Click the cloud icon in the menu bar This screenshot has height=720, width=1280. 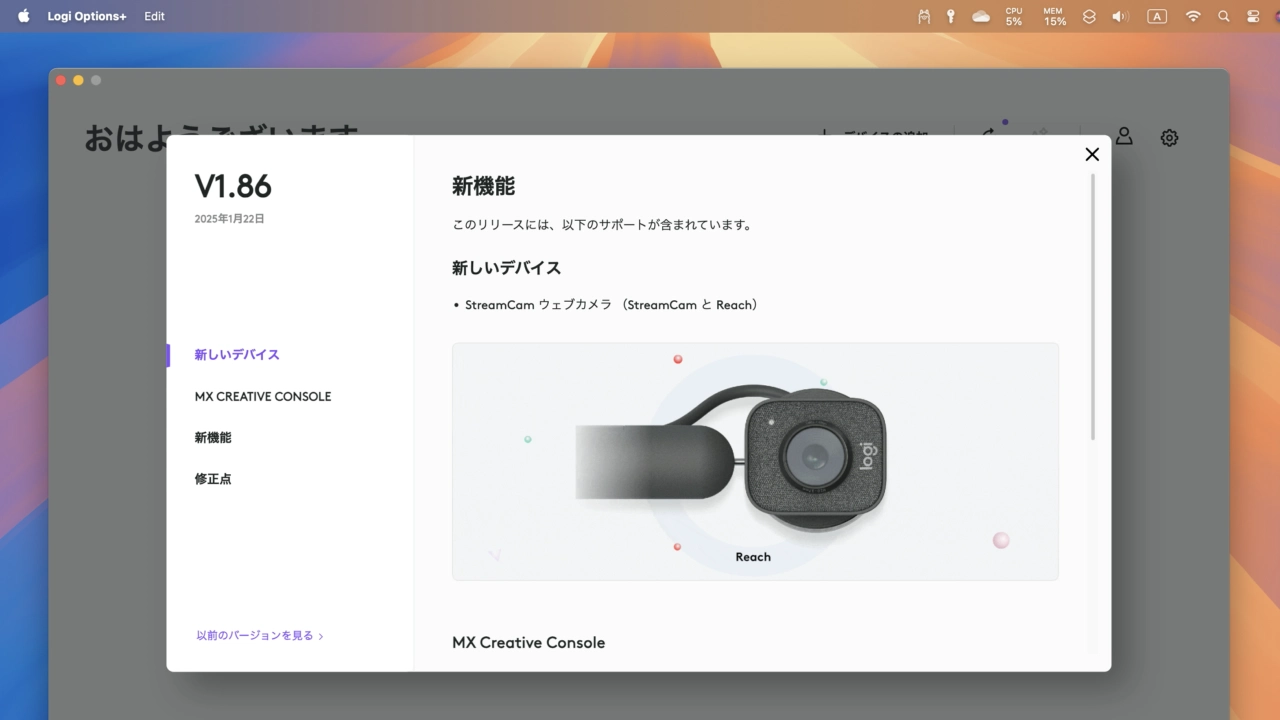pyautogui.click(x=981, y=16)
